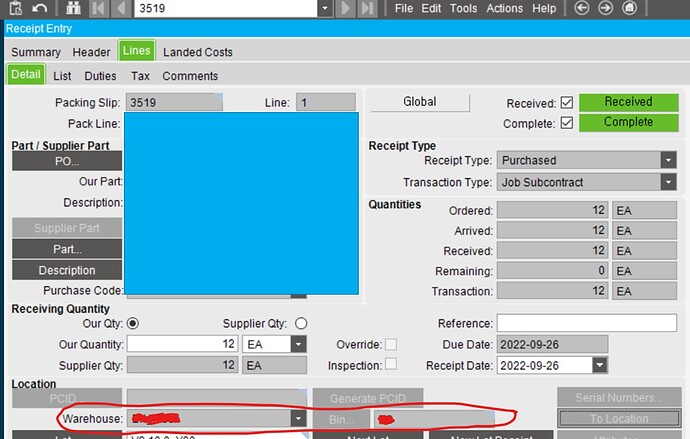Click into the Reference input field
Viewport: 690px width, 439px height.
pyautogui.click(x=587, y=323)
